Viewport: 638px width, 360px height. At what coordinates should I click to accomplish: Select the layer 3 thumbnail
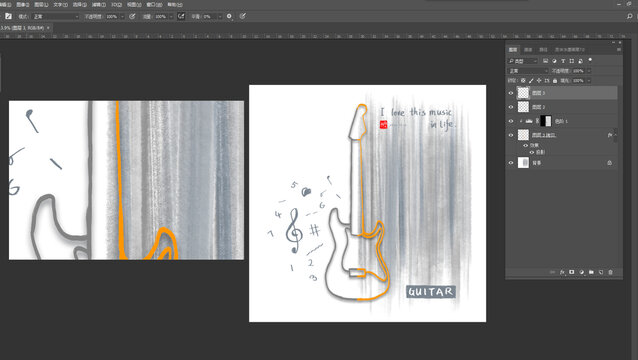click(523, 93)
